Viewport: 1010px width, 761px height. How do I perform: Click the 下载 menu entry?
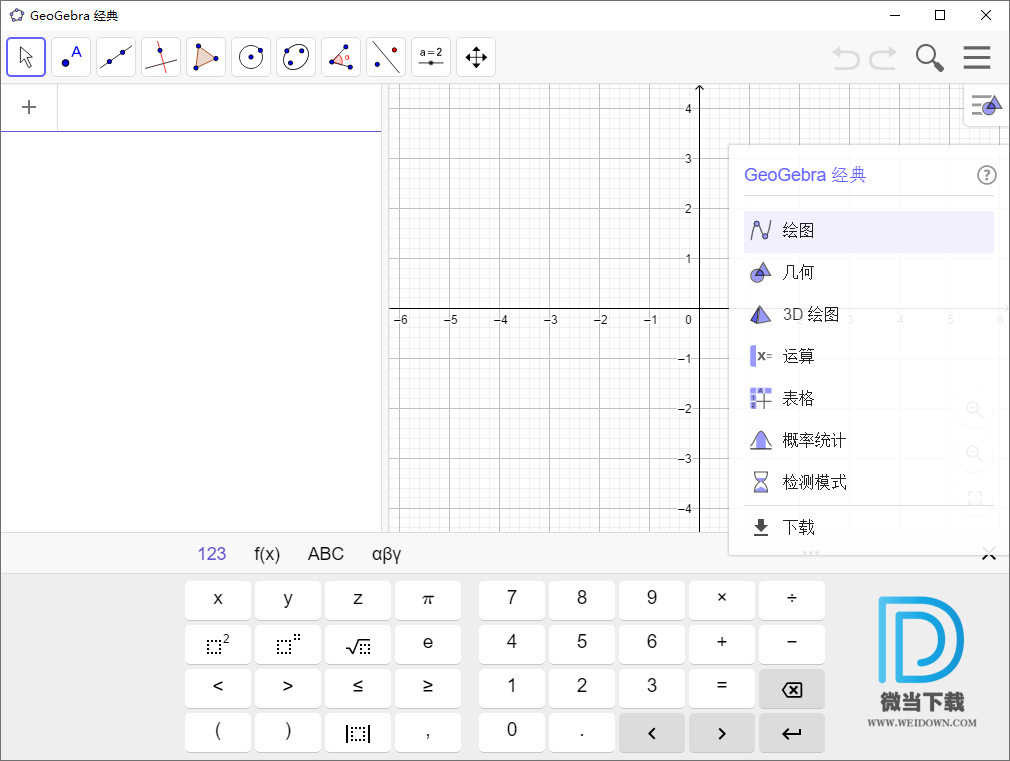[798, 527]
